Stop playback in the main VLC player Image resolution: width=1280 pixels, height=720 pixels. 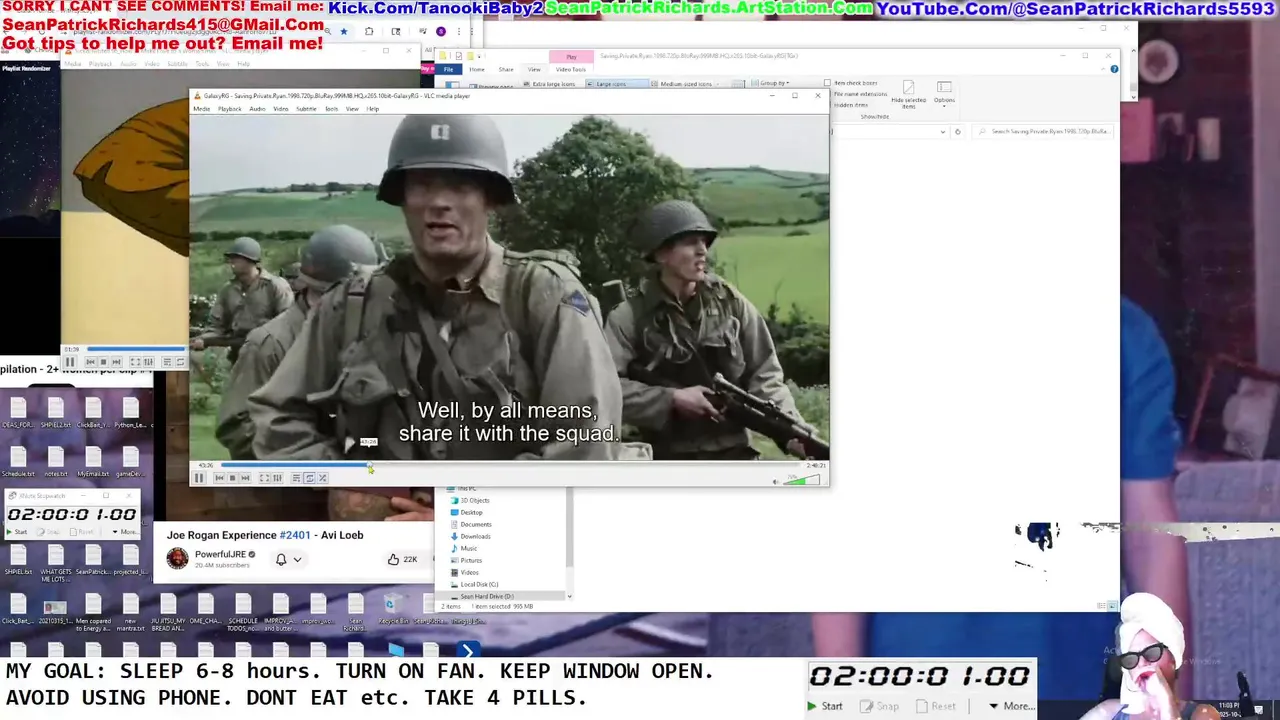coord(233,478)
